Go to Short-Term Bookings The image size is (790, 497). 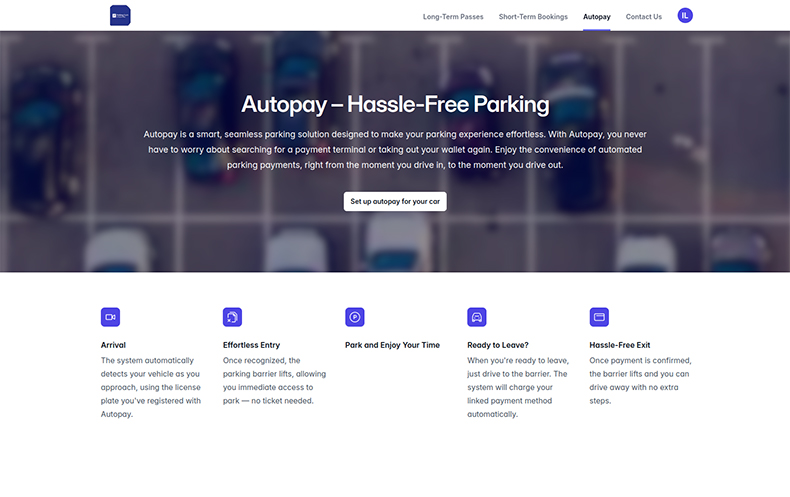coord(533,17)
